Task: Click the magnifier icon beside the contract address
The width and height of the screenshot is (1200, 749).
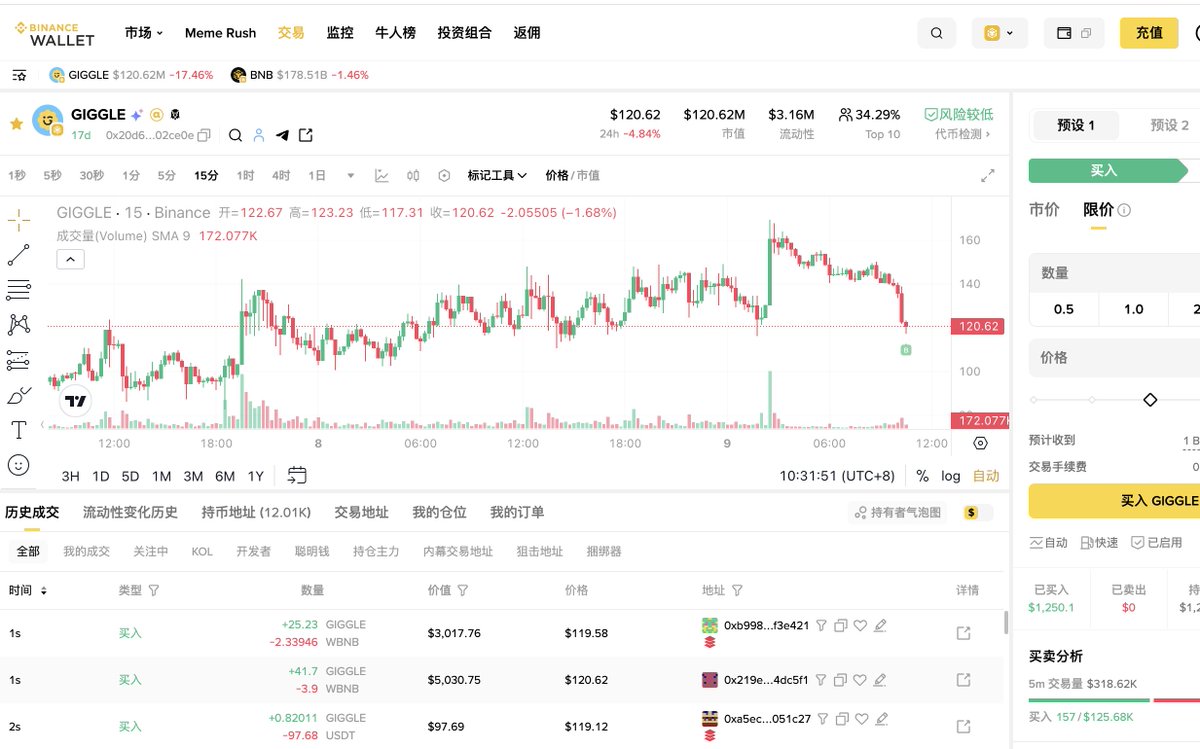Action: point(235,135)
